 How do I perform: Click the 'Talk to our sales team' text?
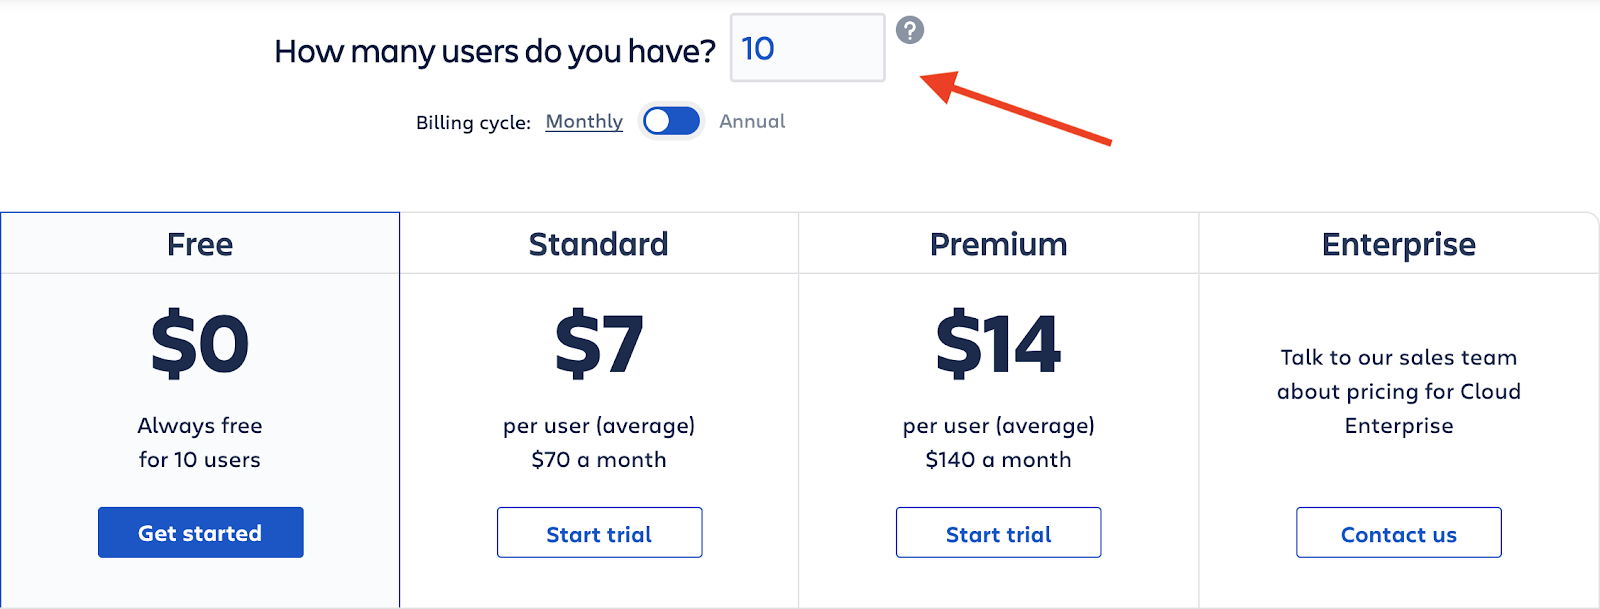coord(1398,357)
